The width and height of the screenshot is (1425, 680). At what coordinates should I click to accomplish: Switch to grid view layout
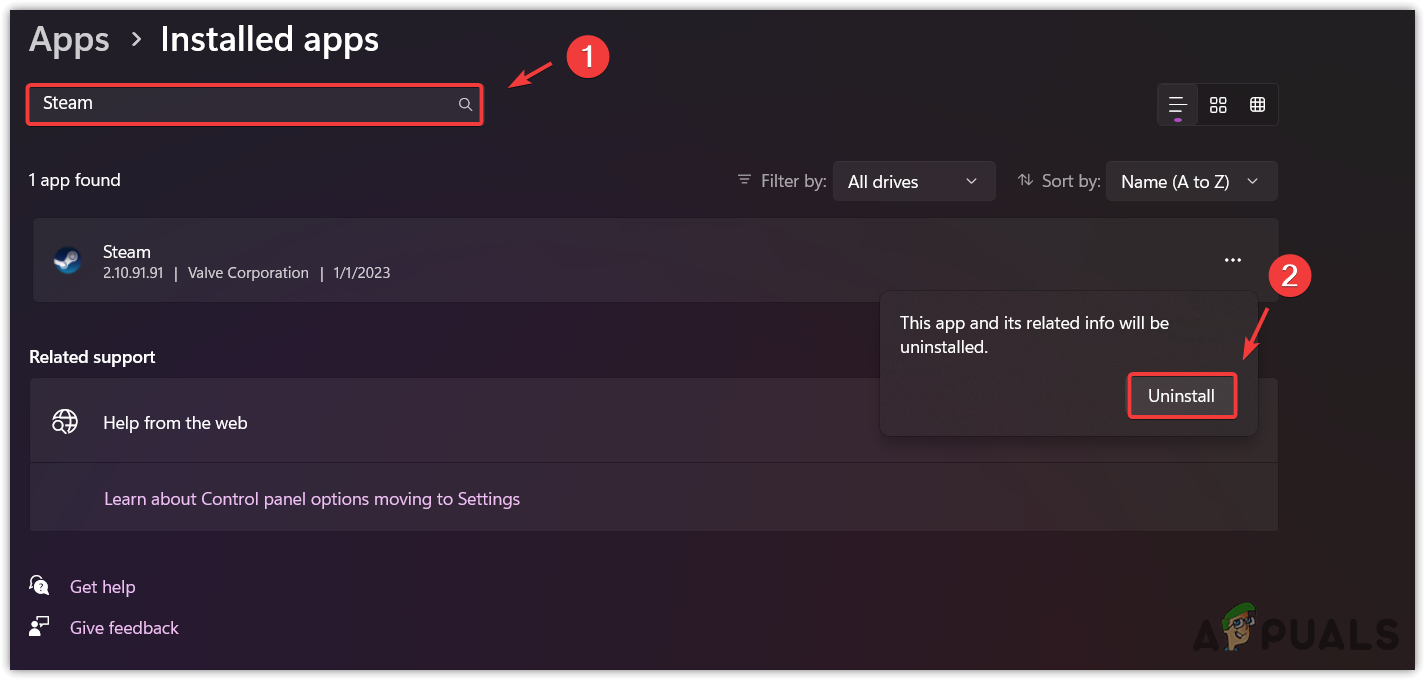1218,104
